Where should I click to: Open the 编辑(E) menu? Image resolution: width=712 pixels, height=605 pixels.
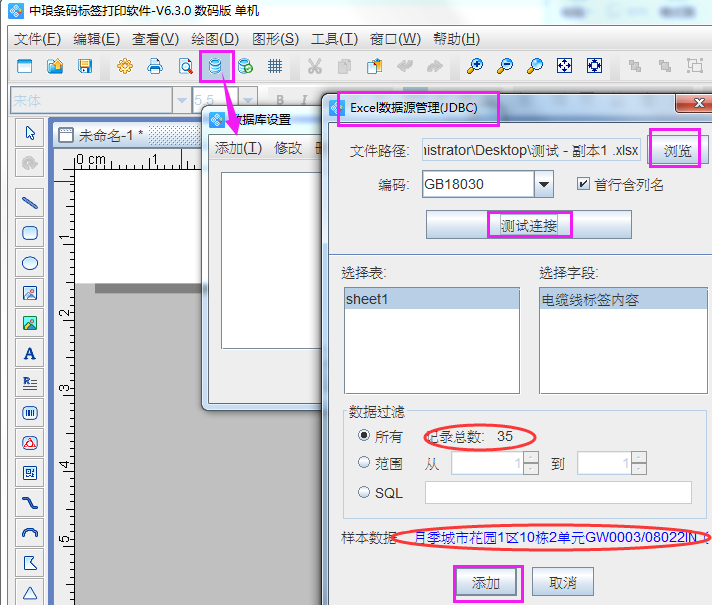96,39
